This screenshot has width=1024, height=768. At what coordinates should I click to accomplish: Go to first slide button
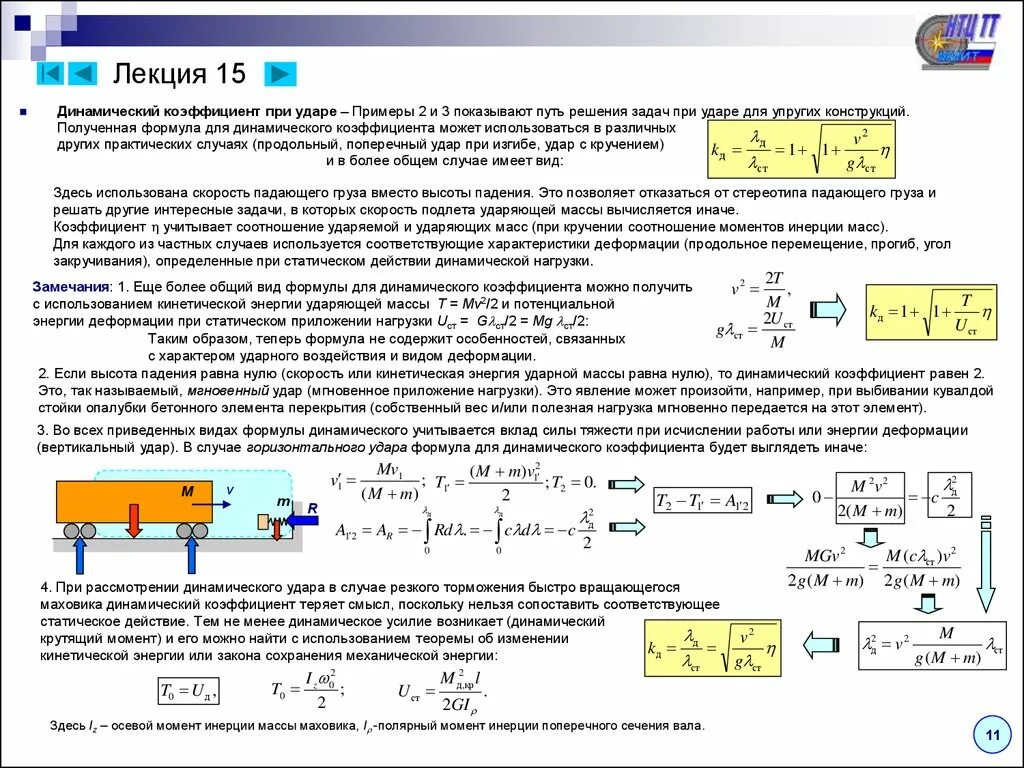[50, 73]
